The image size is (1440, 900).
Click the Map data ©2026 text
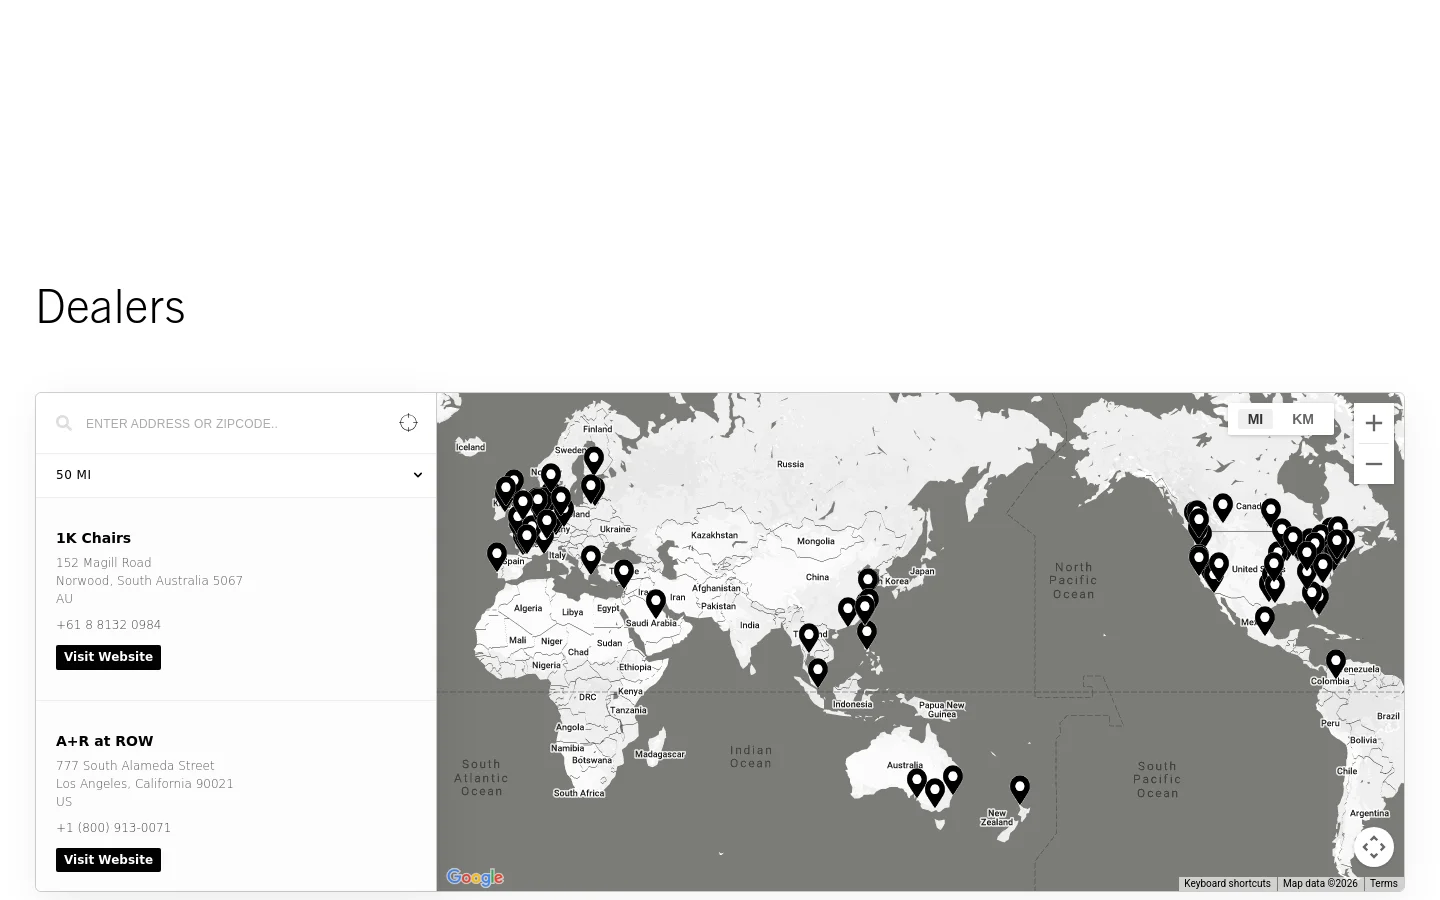click(1320, 884)
